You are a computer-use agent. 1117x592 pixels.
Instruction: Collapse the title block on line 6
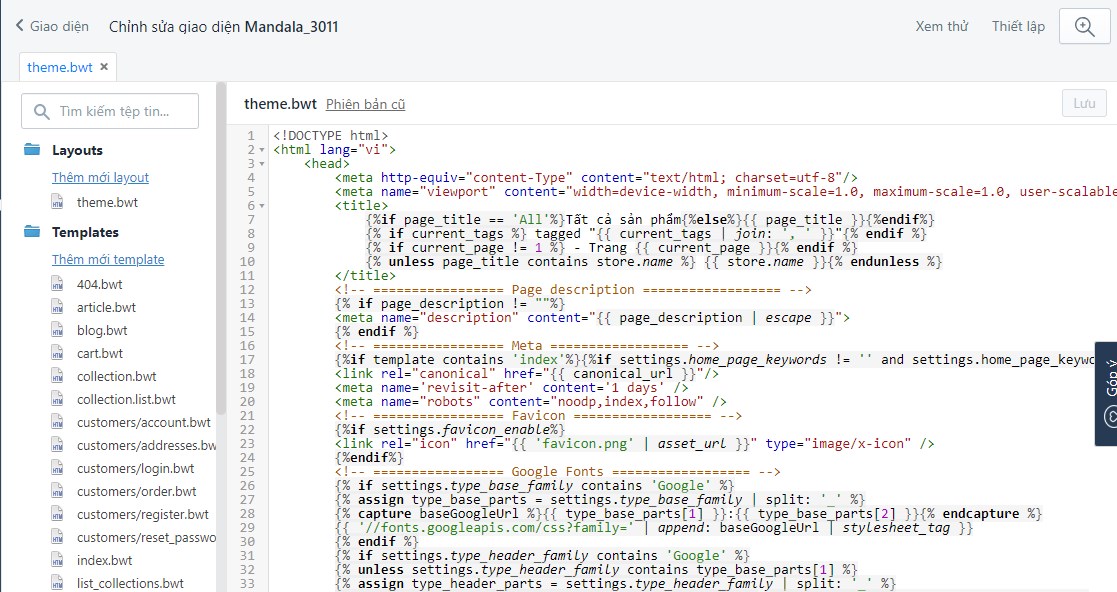(263, 206)
